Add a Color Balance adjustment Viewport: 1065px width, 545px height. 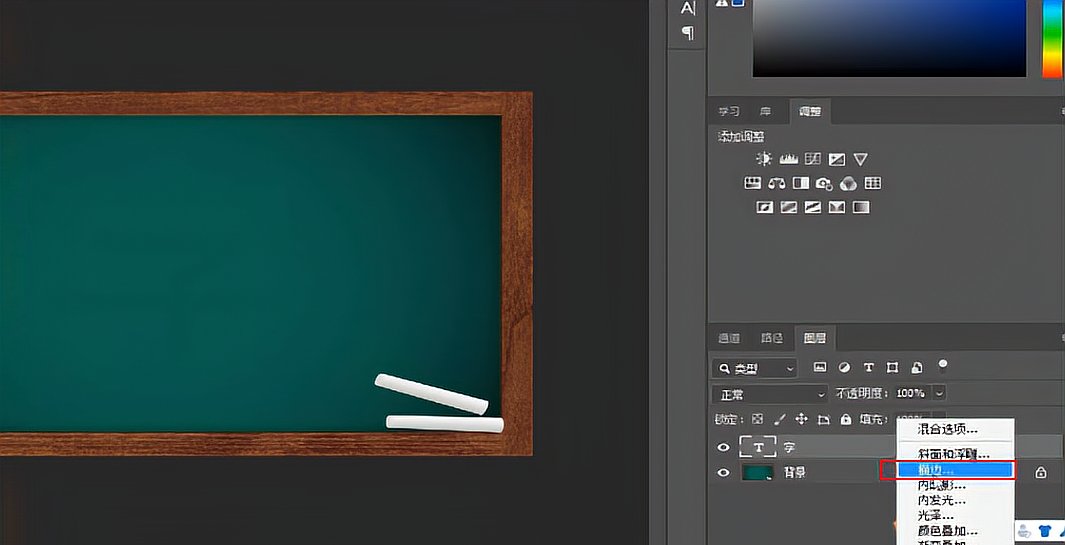tap(777, 183)
